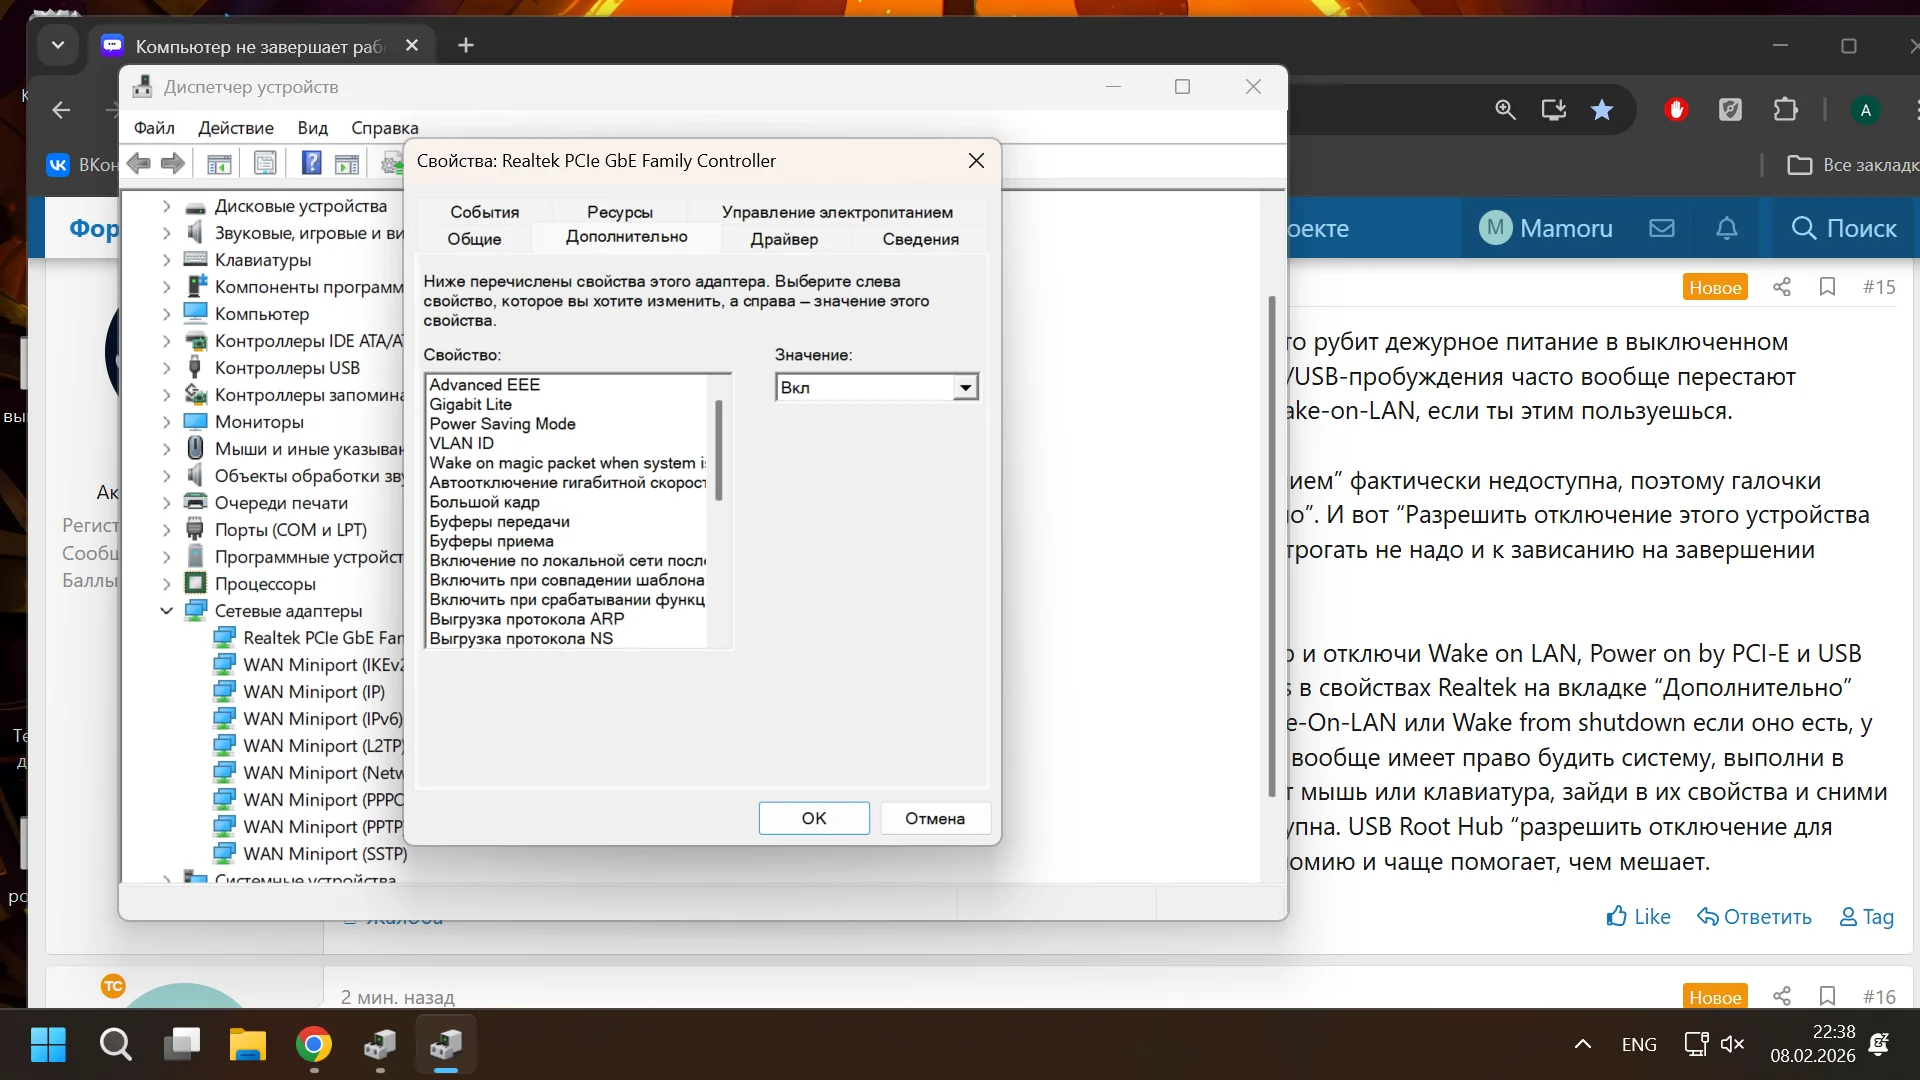Expand the Контроллеры USB node
The height and width of the screenshot is (1080, 1920).
(x=166, y=368)
